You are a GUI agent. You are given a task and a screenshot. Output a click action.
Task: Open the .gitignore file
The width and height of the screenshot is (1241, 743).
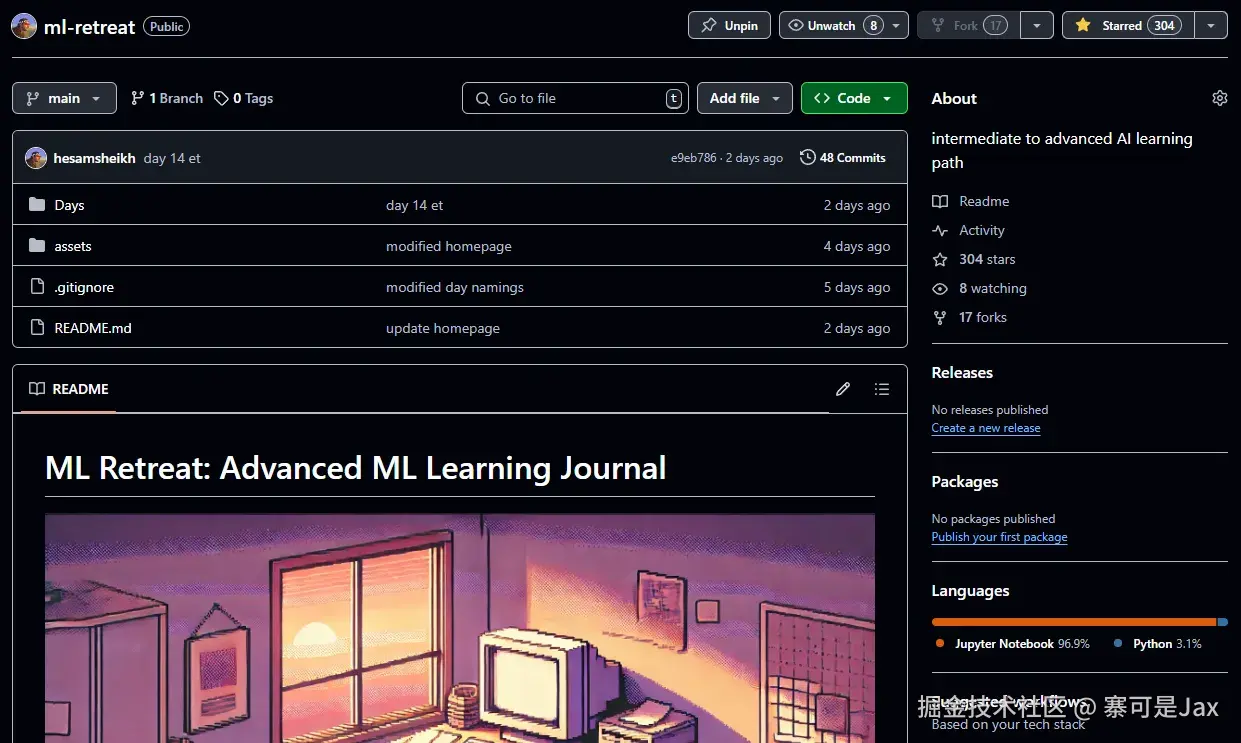tap(84, 287)
